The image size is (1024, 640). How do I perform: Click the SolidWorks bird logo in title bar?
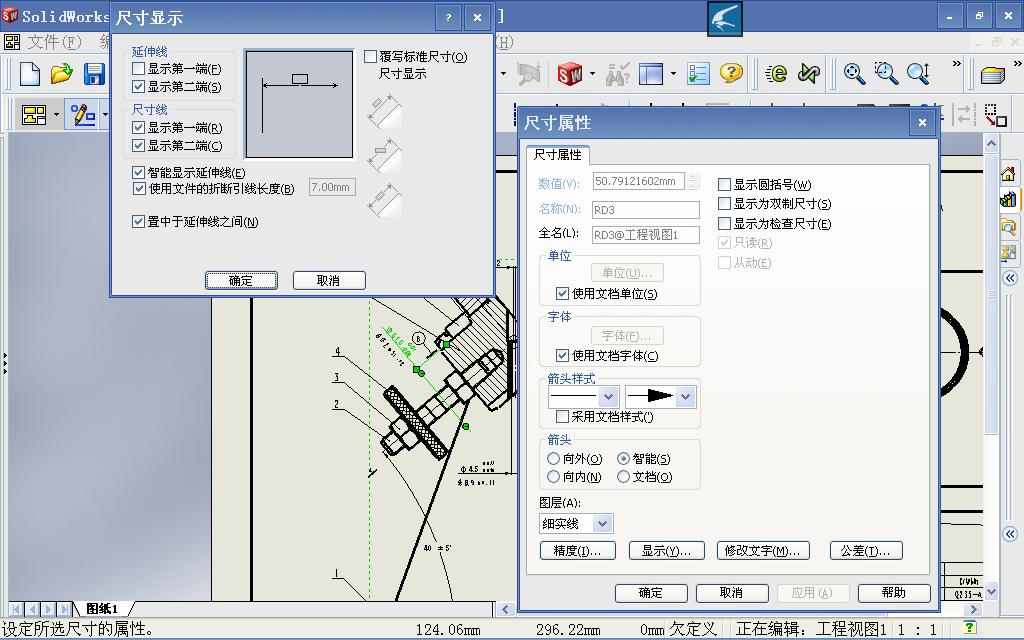click(x=725, y=18)
